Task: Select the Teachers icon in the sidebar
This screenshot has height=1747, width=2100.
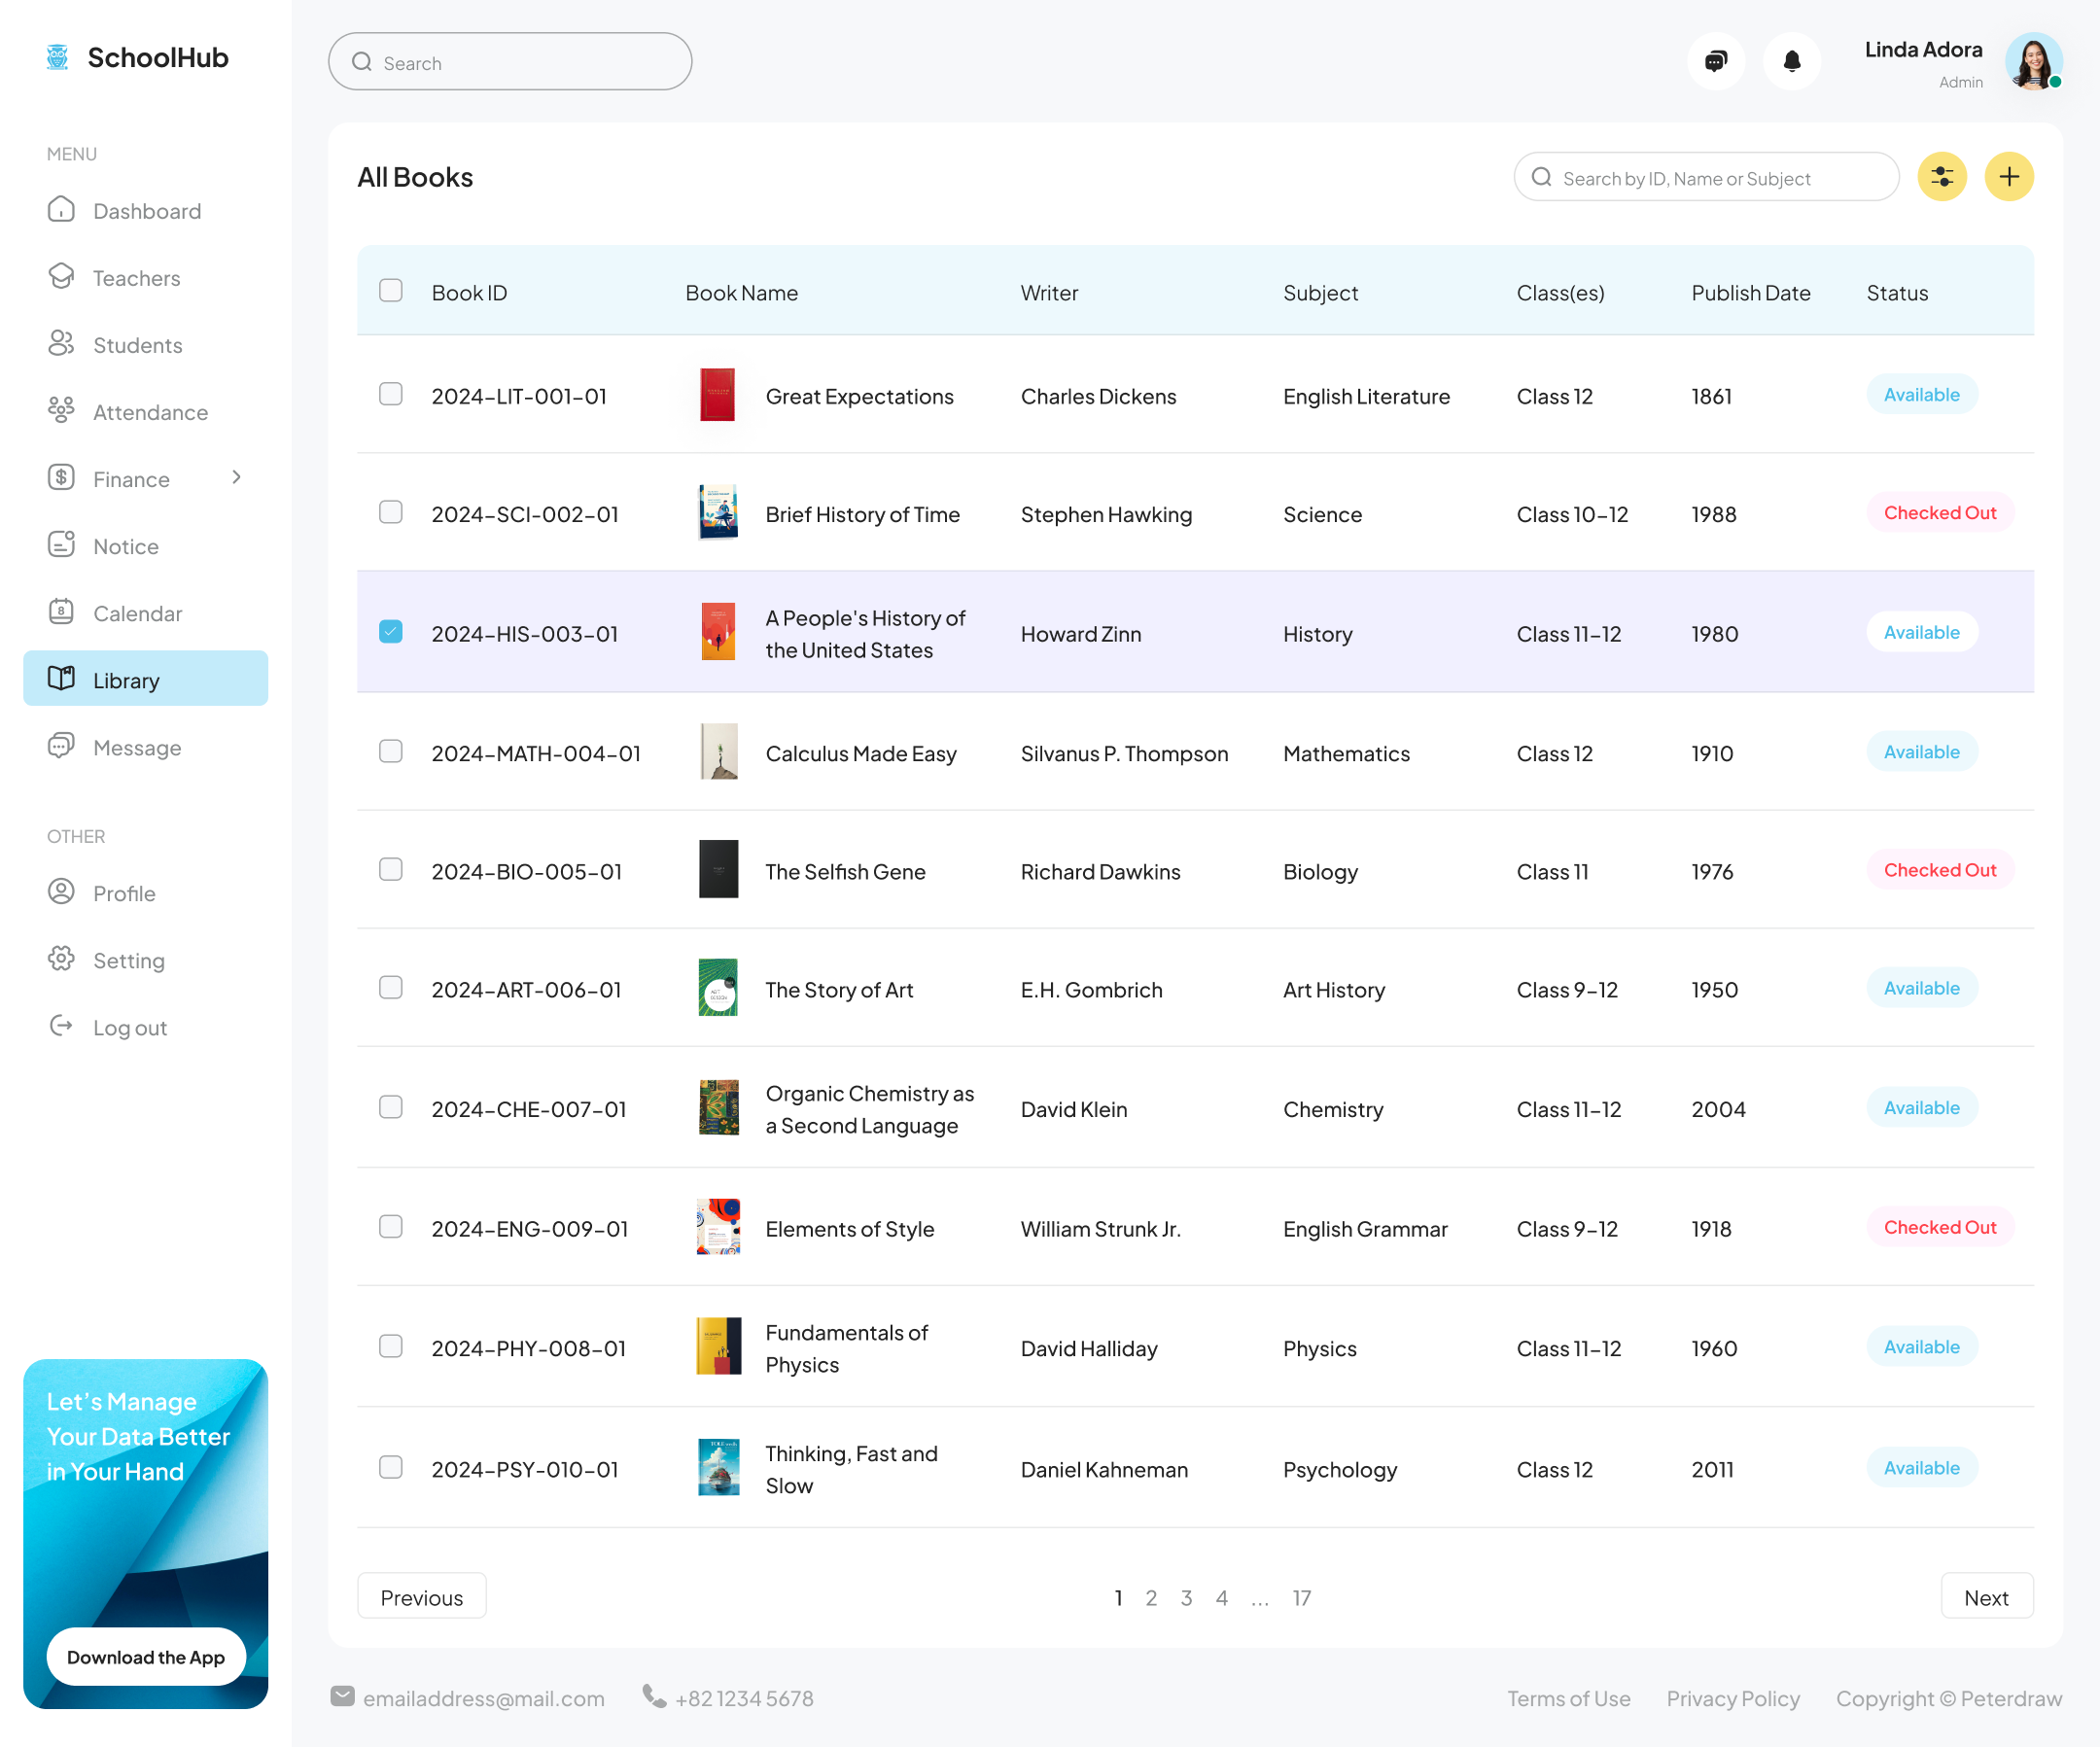Action: (x=62, y=278)
